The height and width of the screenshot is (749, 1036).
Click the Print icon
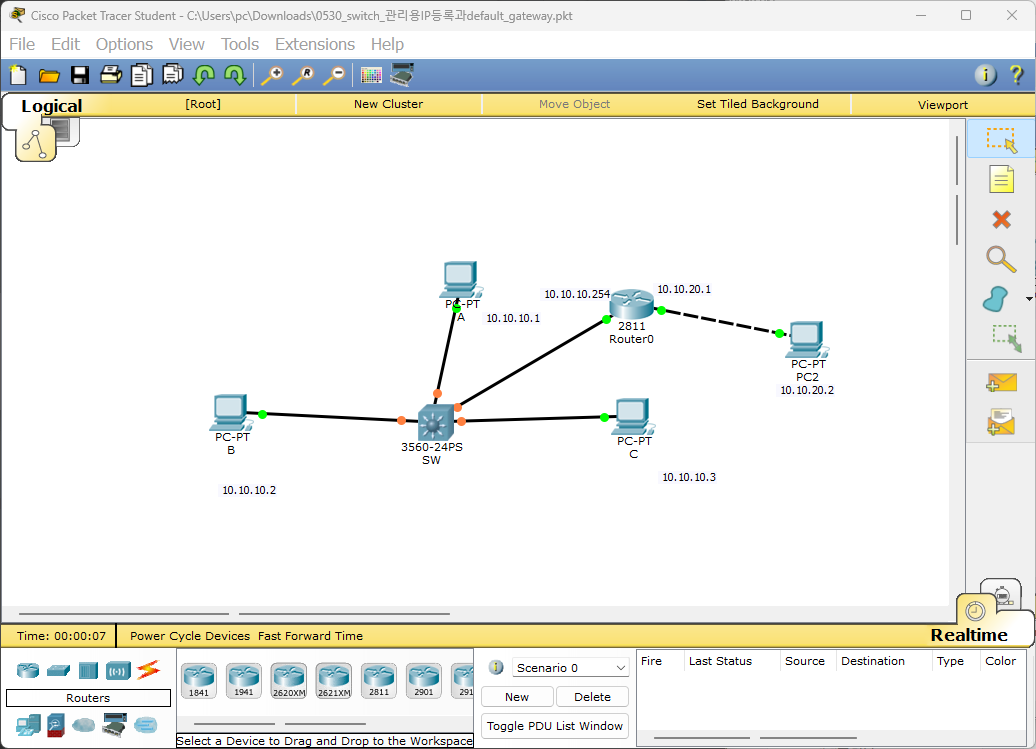click(111, 75)
